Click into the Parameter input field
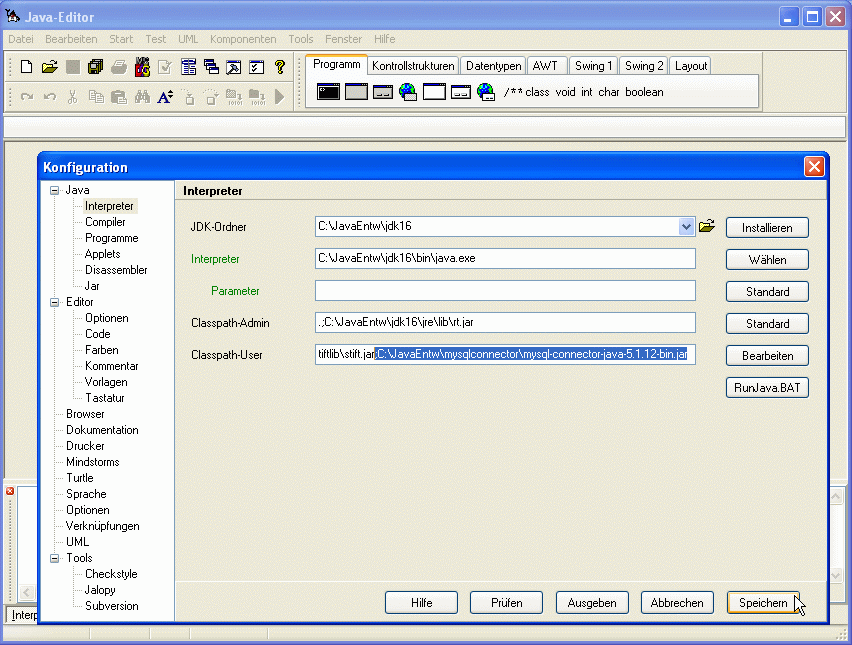Viewport: 852px width, 645px height. tap(505, 291)
